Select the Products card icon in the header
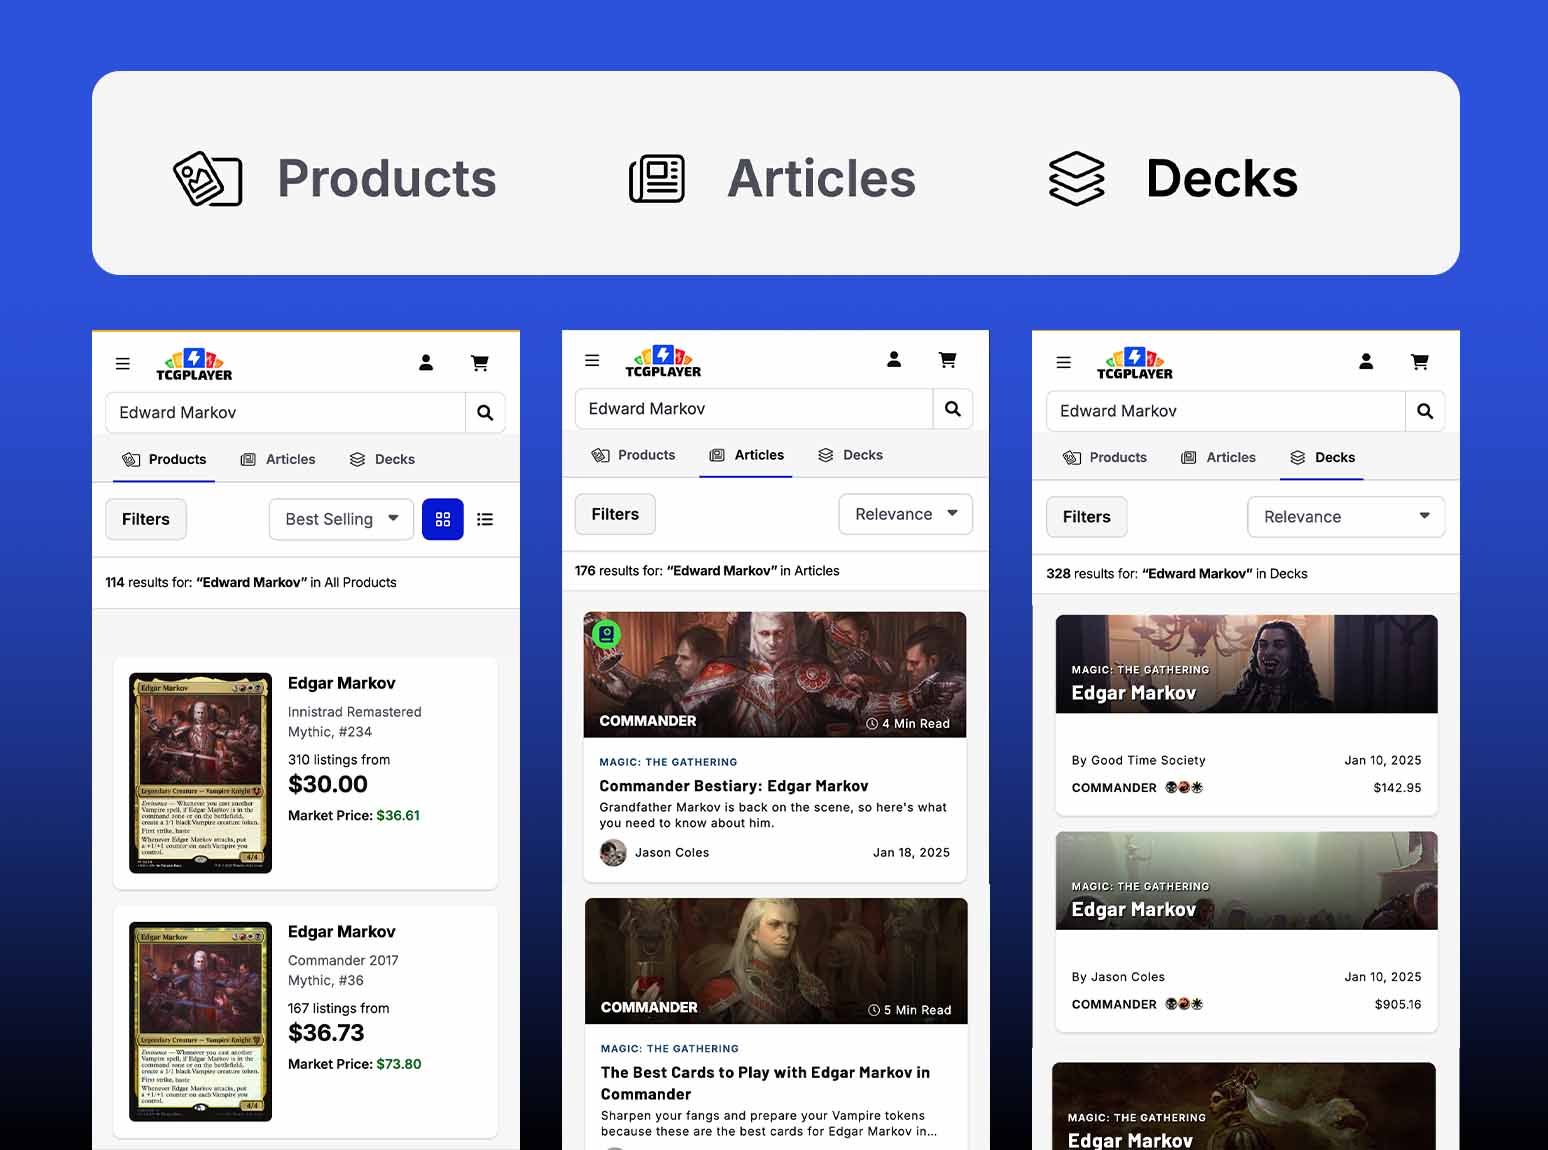The width and height of the screenshot is (1548, 1150). click(x=208, y=178)
